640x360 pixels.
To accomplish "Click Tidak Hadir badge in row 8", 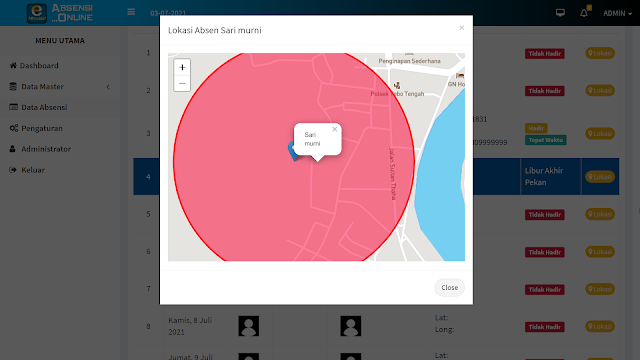I will click(x=544, y=327).
